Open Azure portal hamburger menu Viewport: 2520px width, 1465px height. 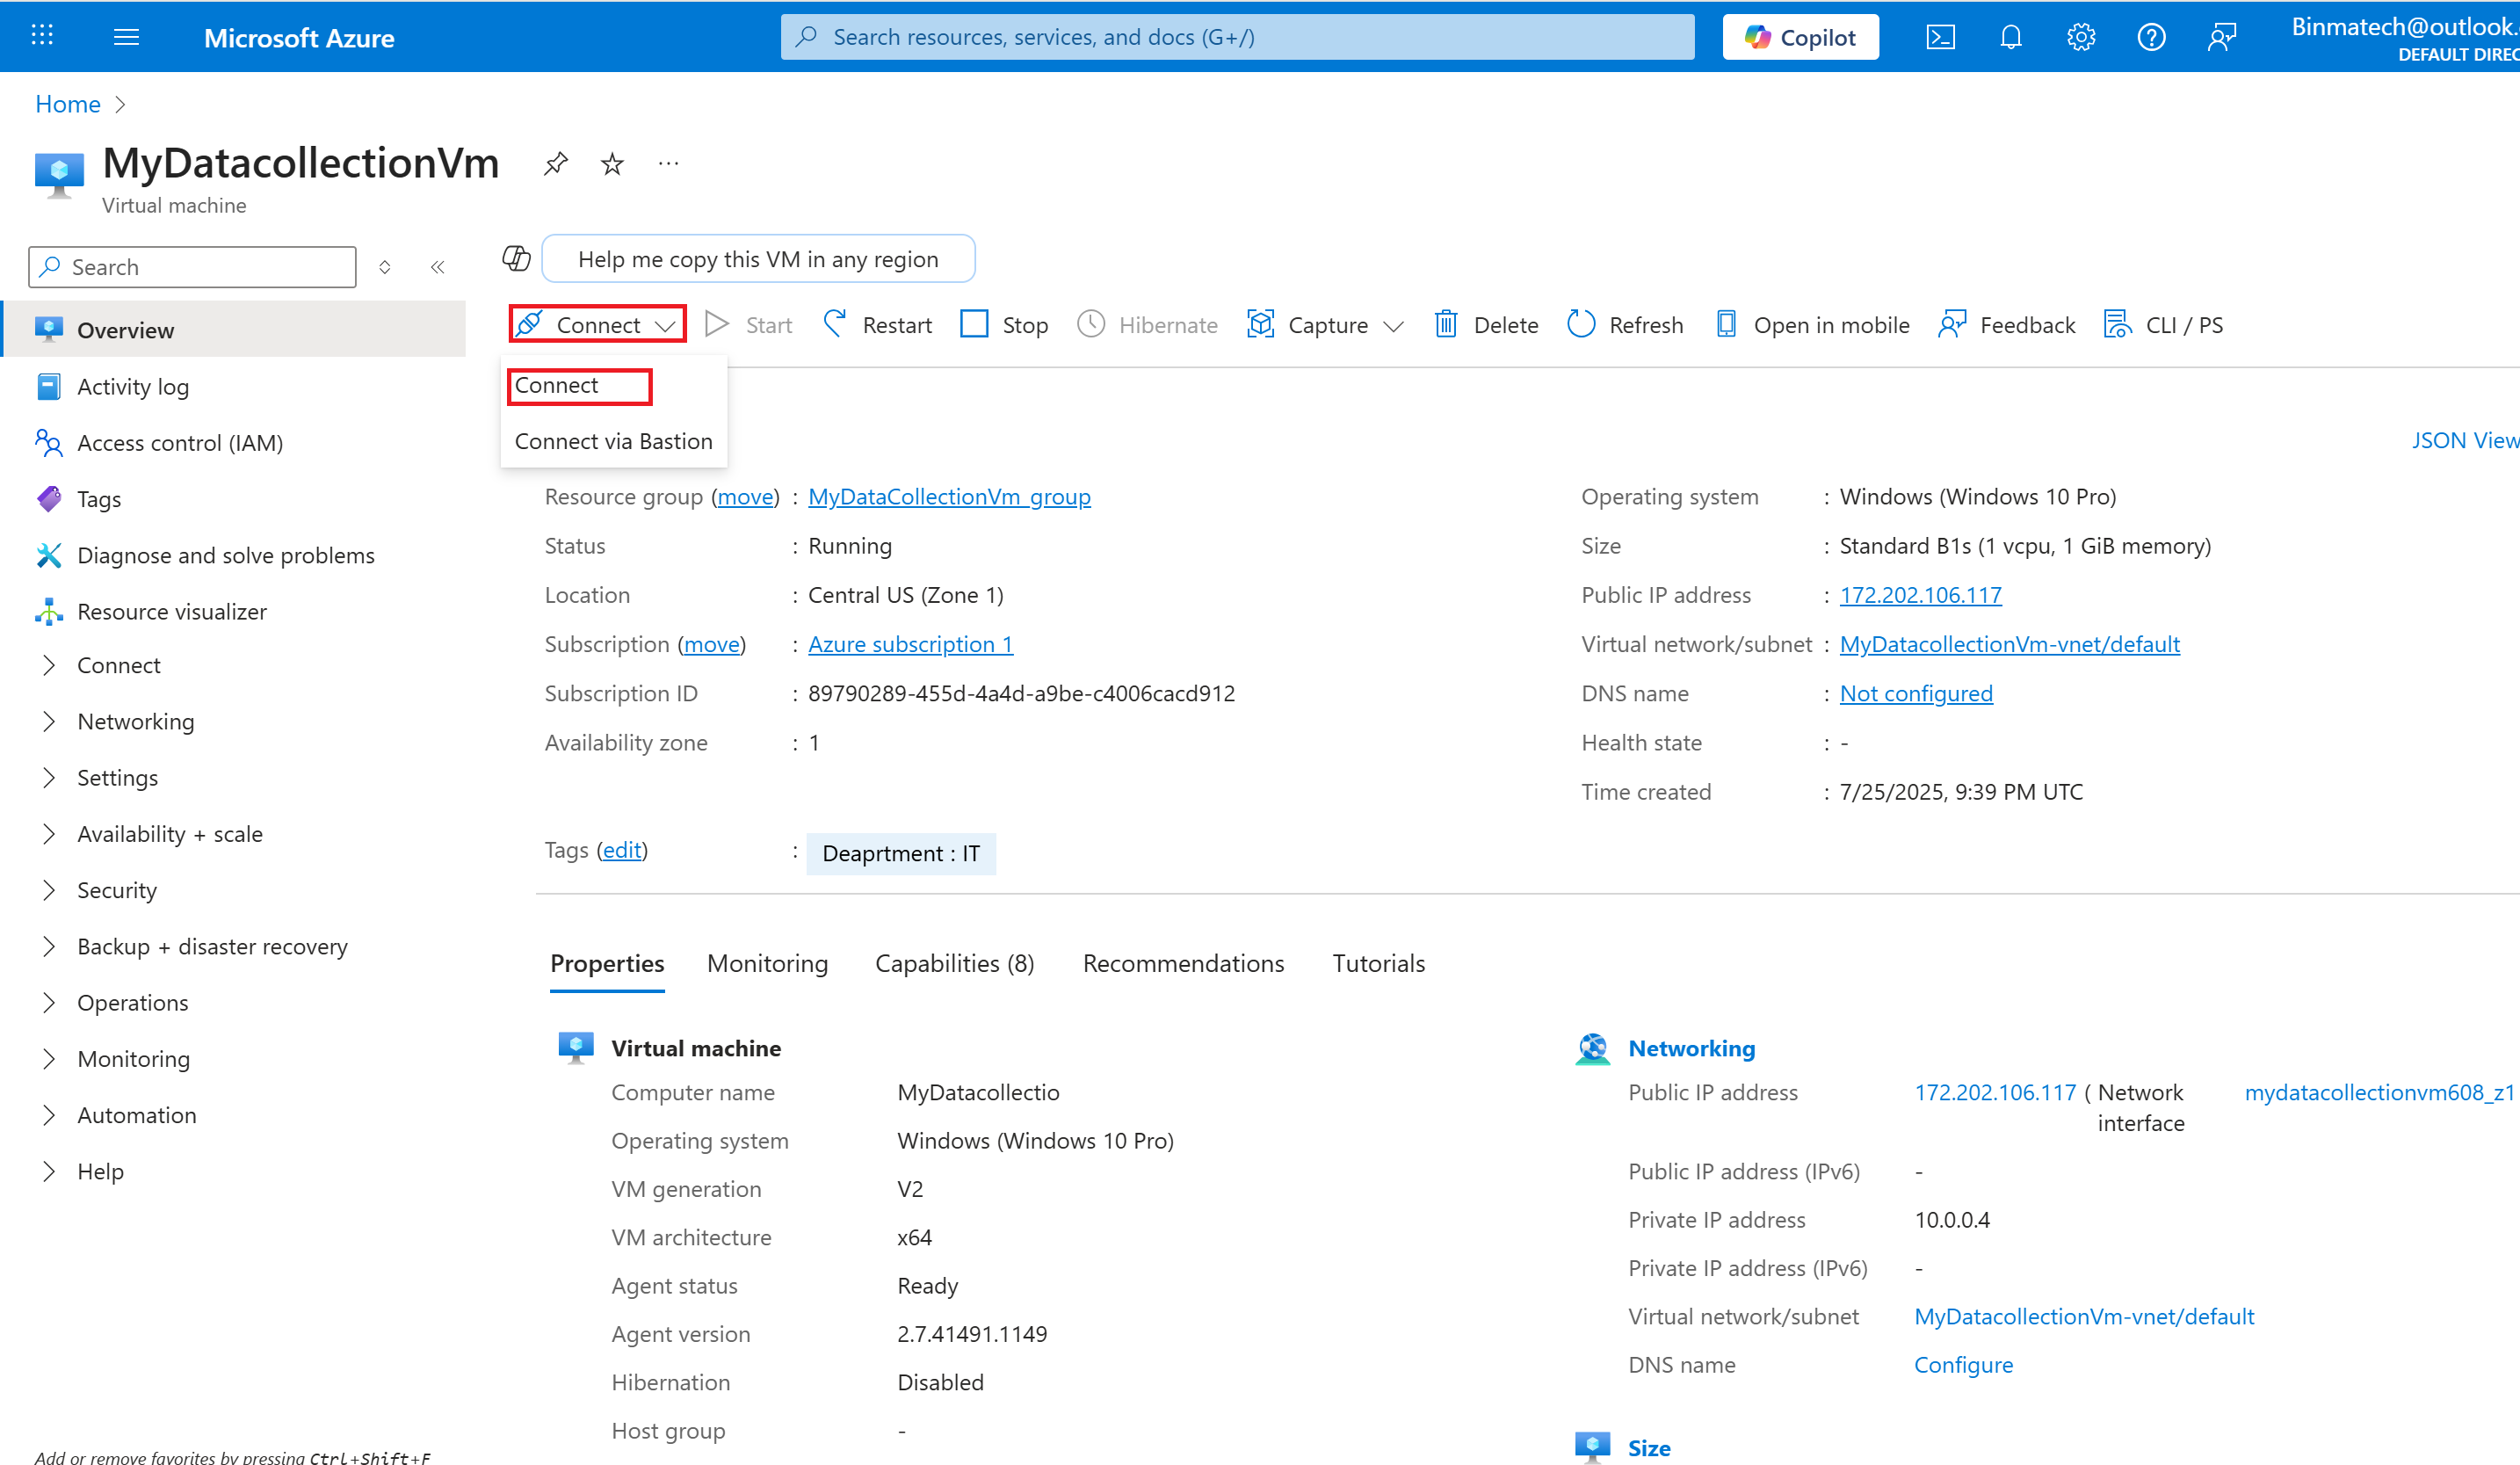pyautogui.click(x=126, y=38)
